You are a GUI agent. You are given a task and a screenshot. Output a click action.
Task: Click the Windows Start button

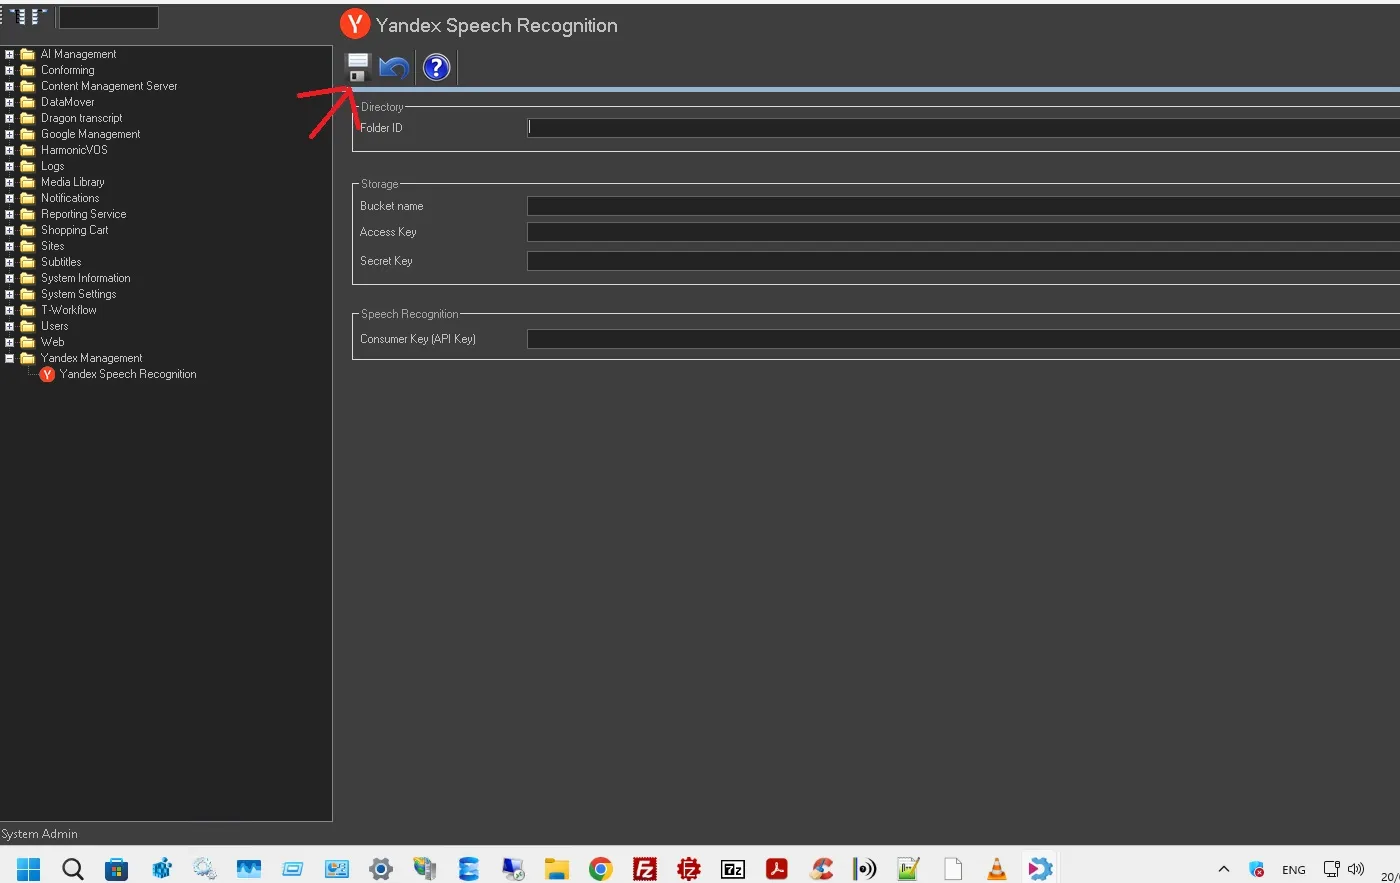click(x=28, y=868)
